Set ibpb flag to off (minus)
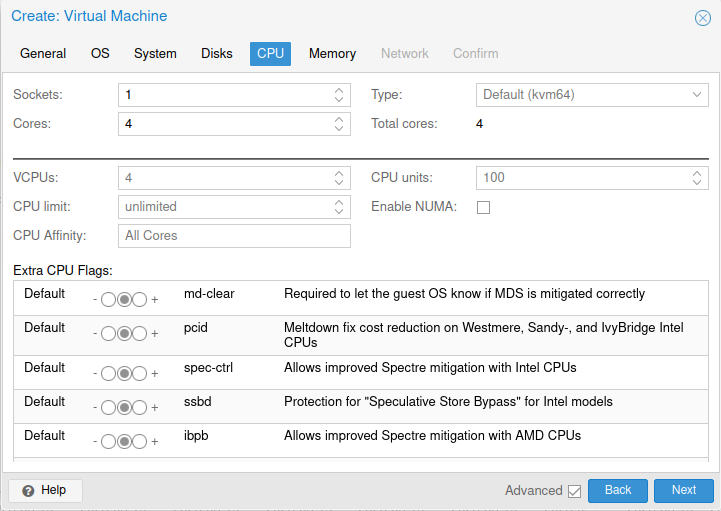 (109, 442)
